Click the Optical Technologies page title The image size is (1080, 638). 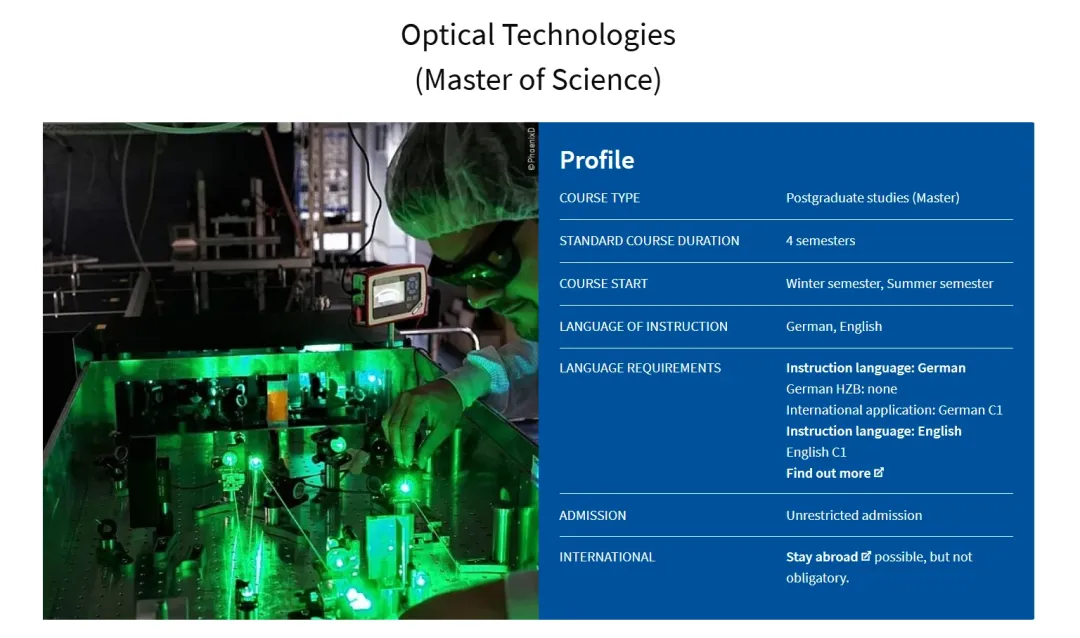[538, 35]
